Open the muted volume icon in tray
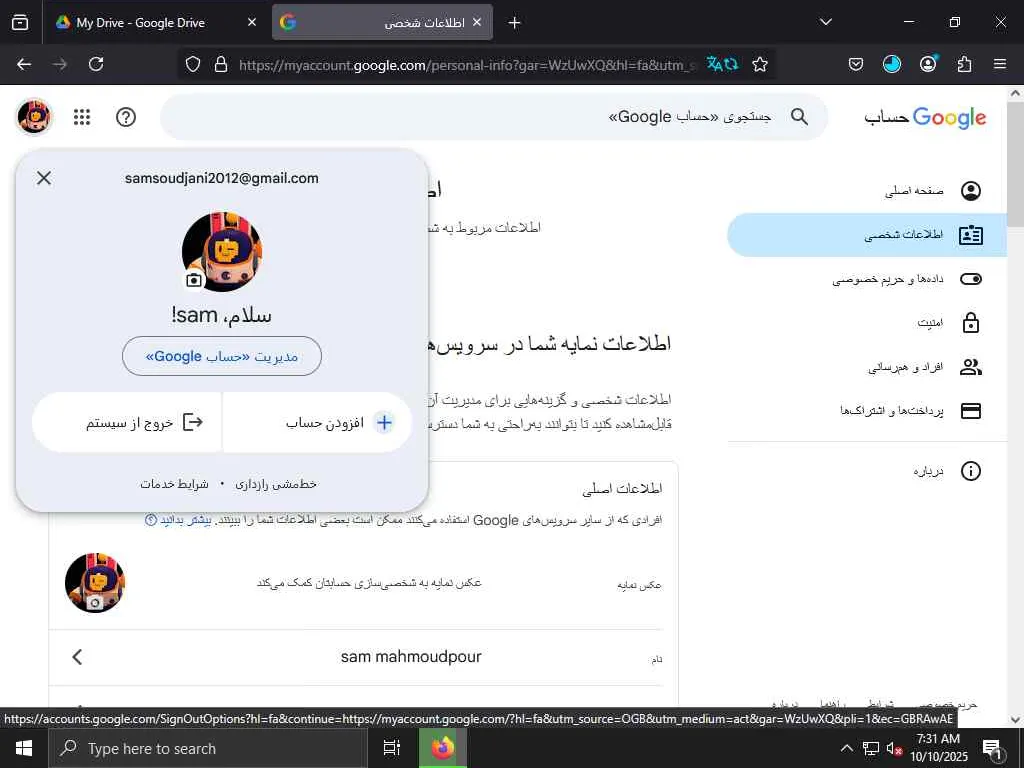Image resolution: width=1024 pixels, height=768 pixels. [x=894, y=749]
